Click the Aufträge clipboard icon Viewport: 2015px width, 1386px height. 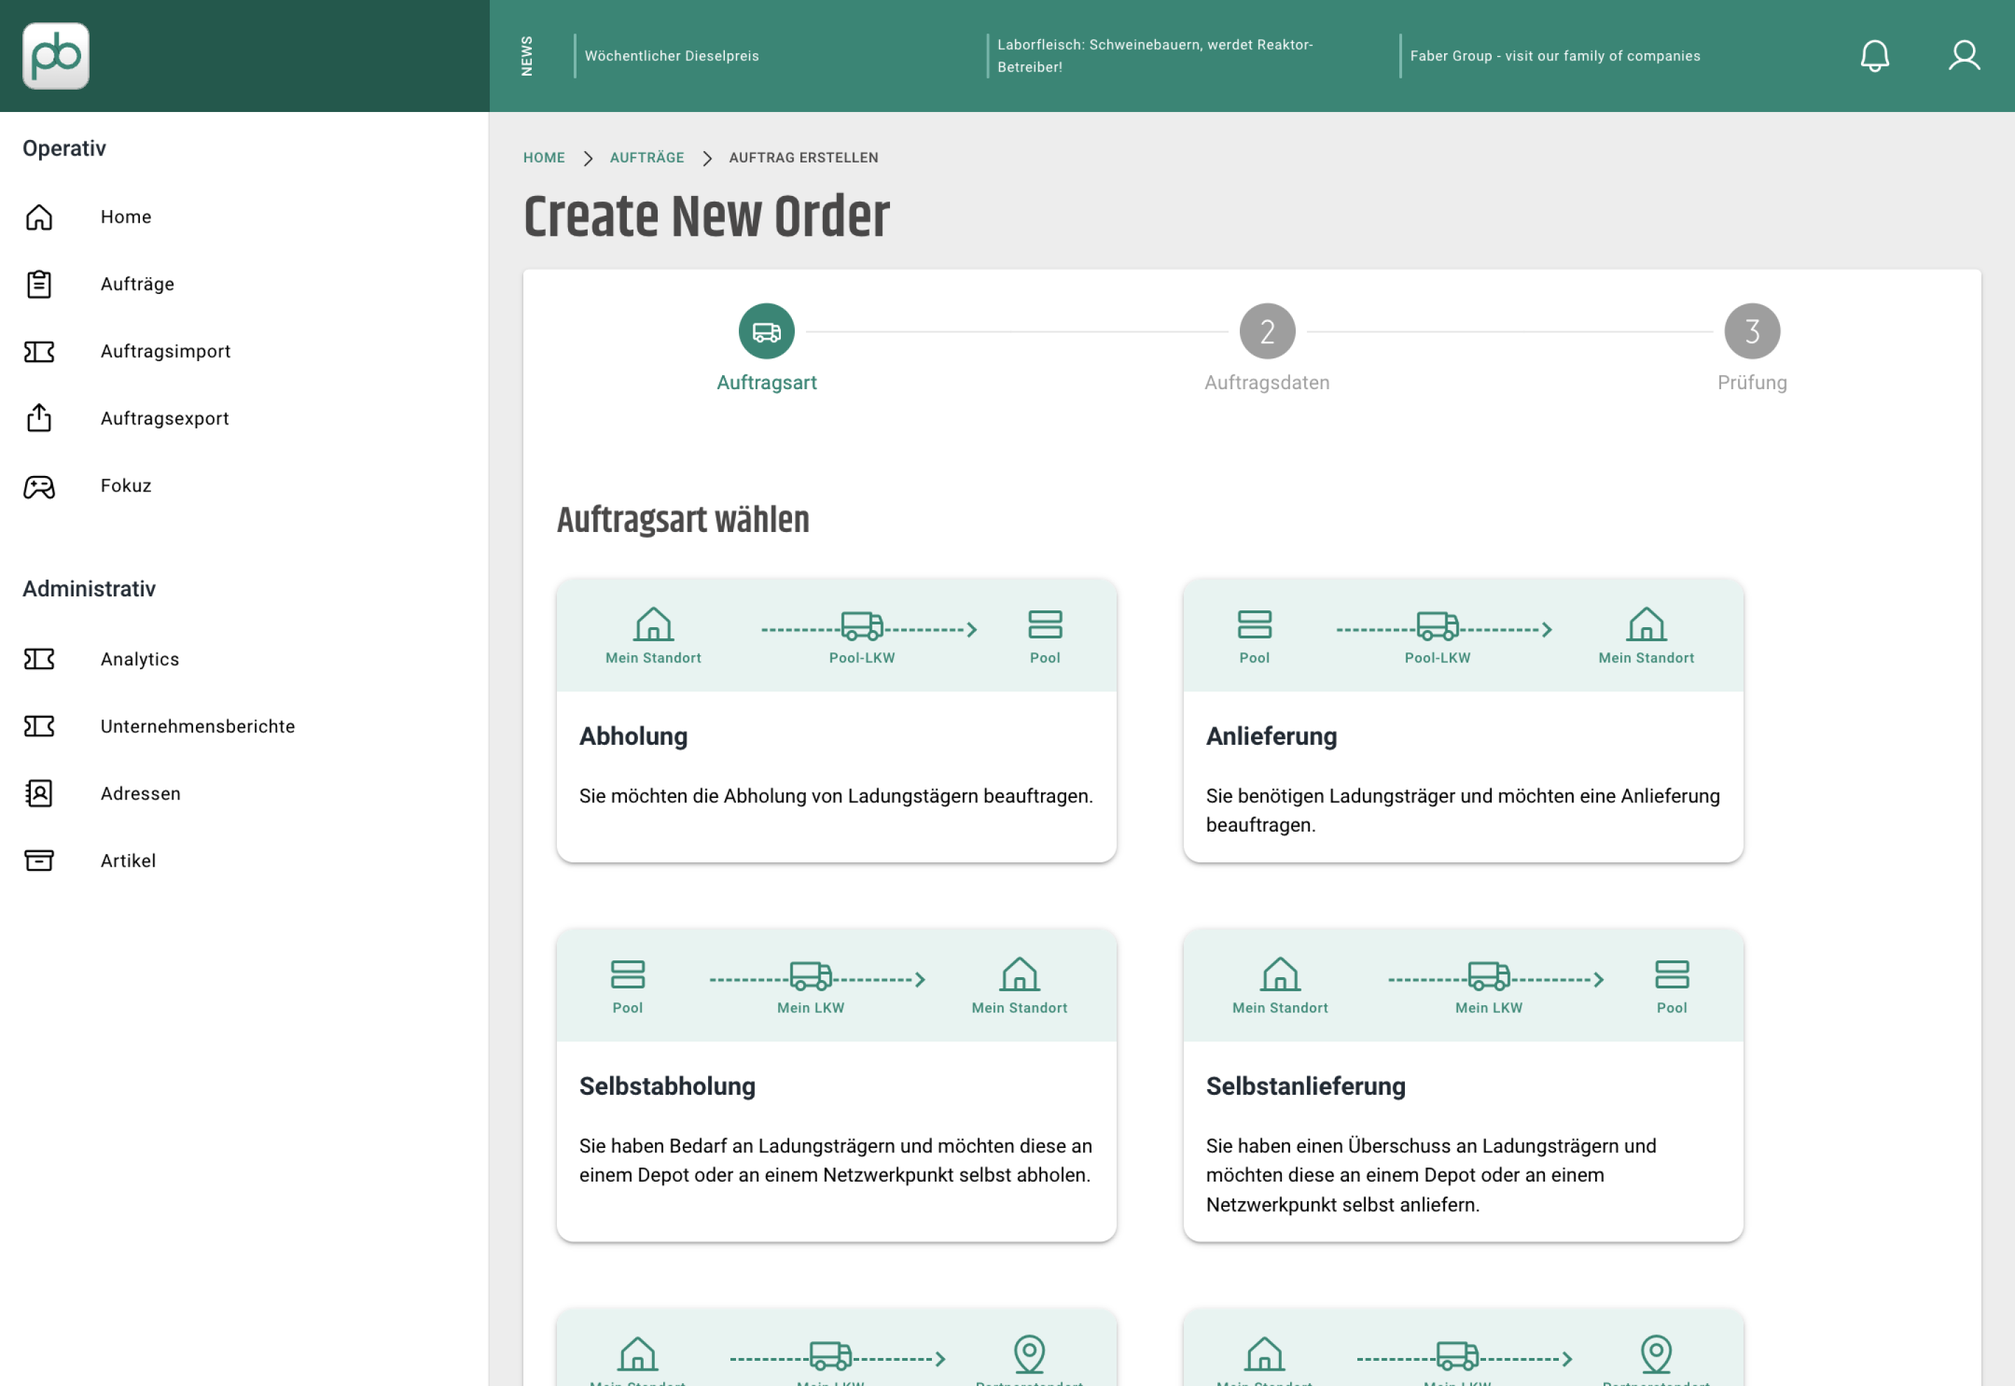pyautogui.click(x=39, y=284)
